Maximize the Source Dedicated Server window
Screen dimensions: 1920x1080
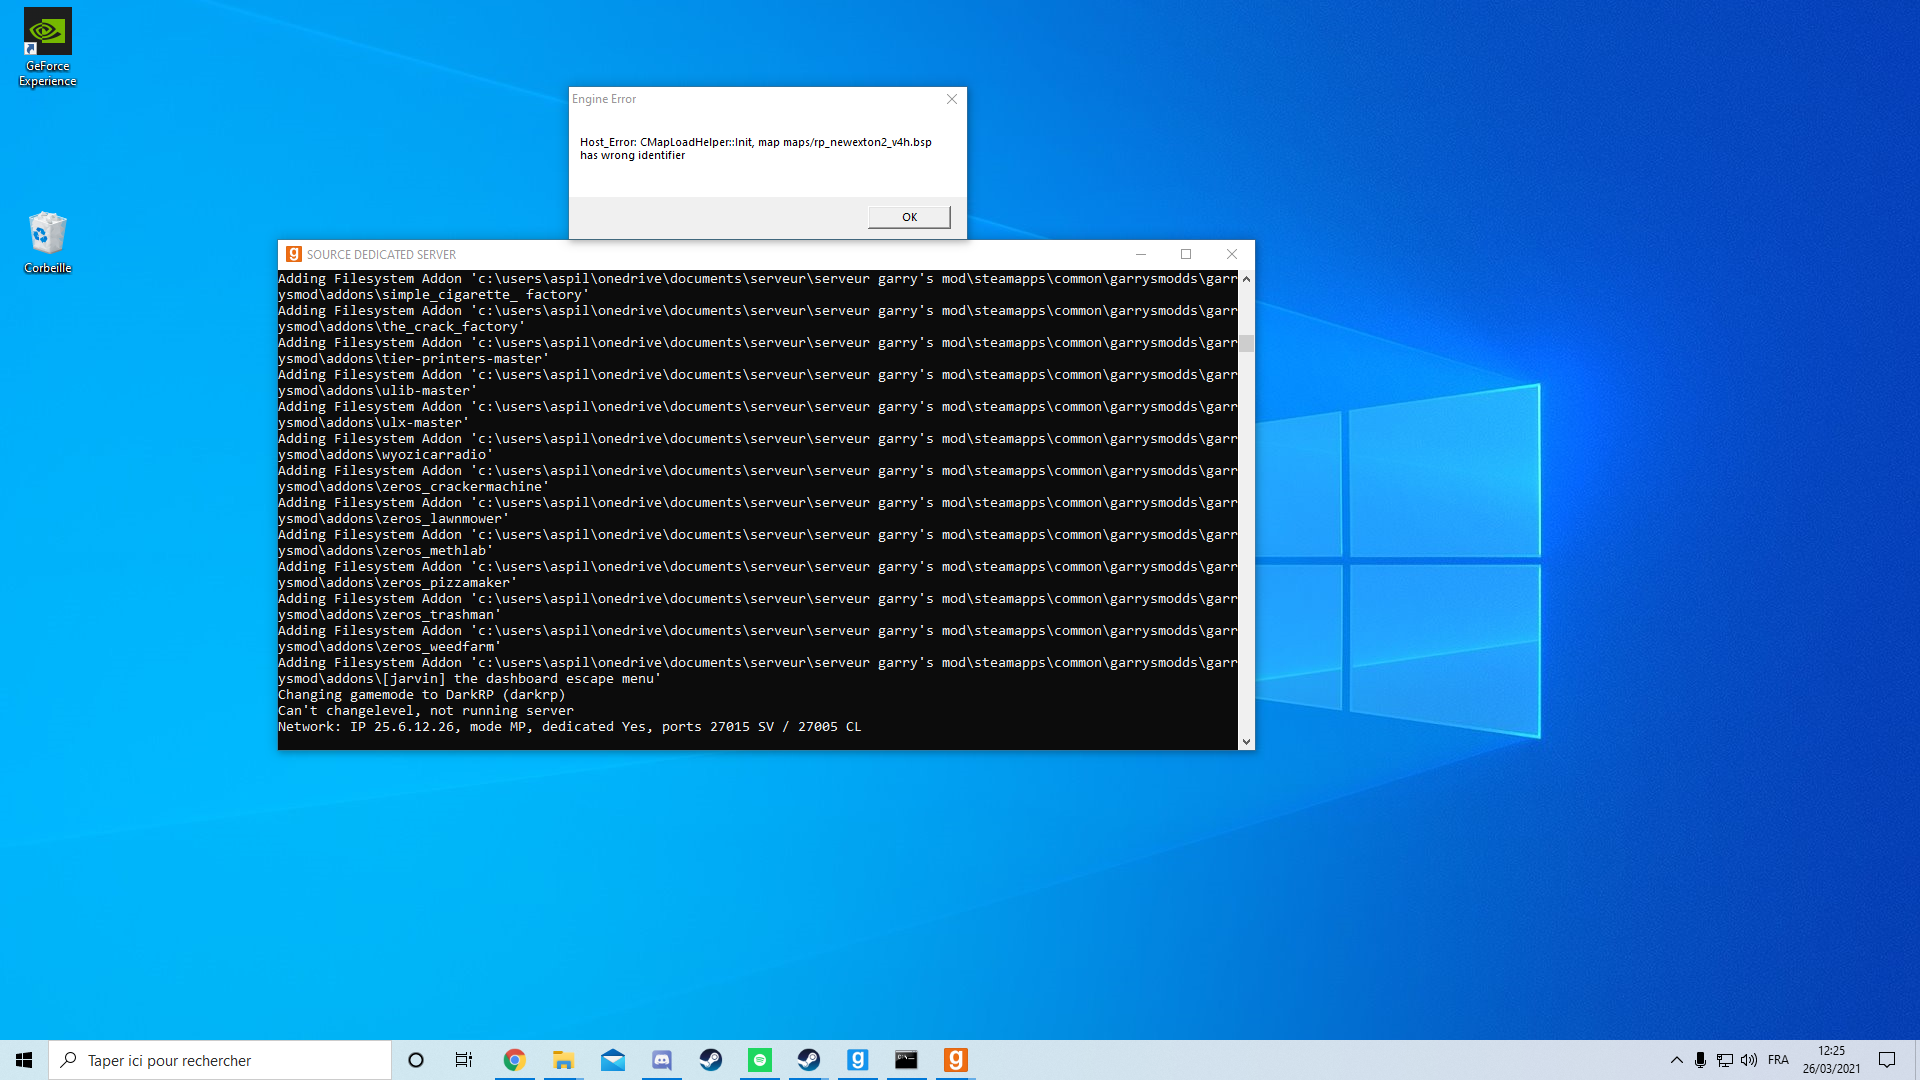pyautogui.click(x=1186, y=254)
